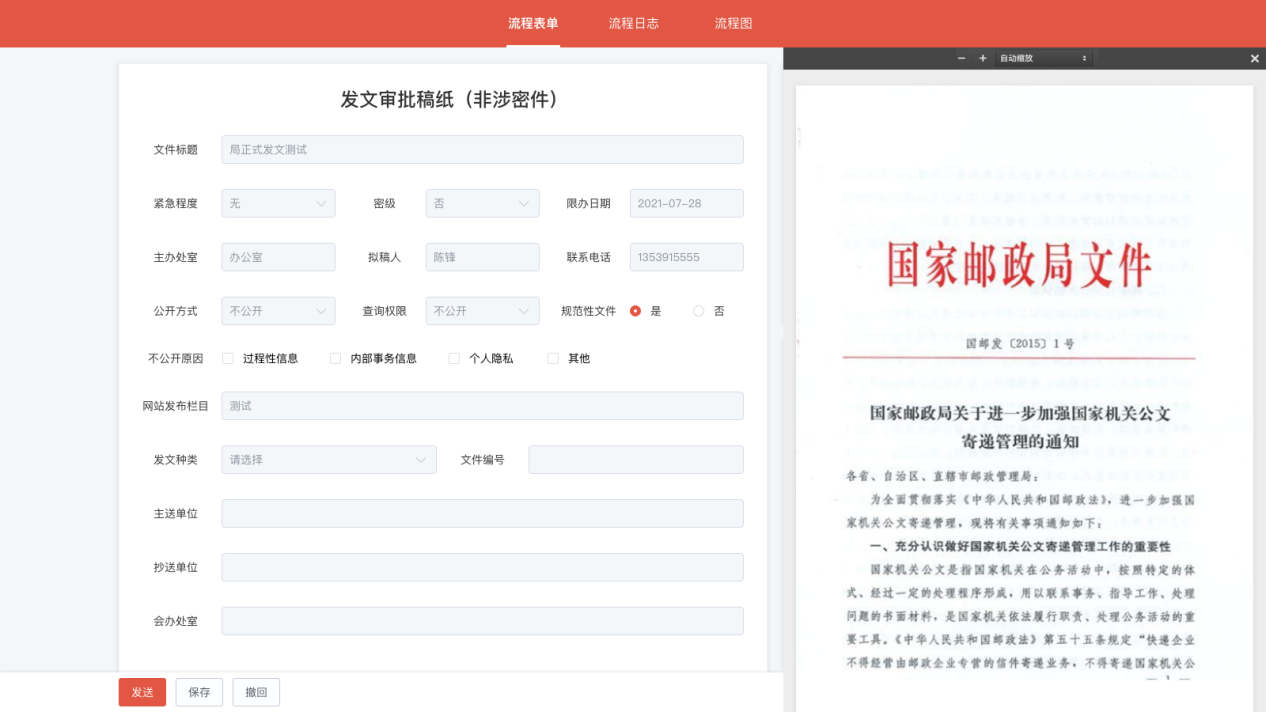The width and height of the screenshot is (1266, 712).
Task: Check the 过程性信息 checkbox
Action: coord(228,358)
